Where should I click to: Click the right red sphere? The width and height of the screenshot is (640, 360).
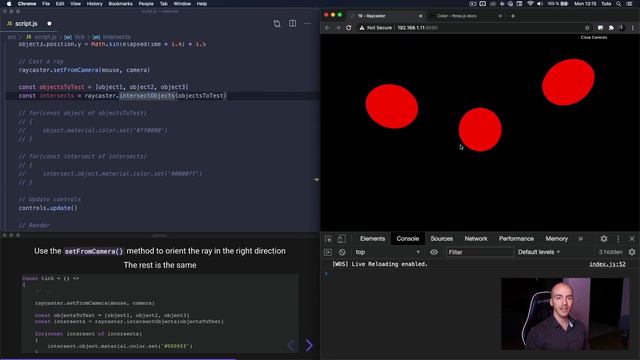[568, 82]
